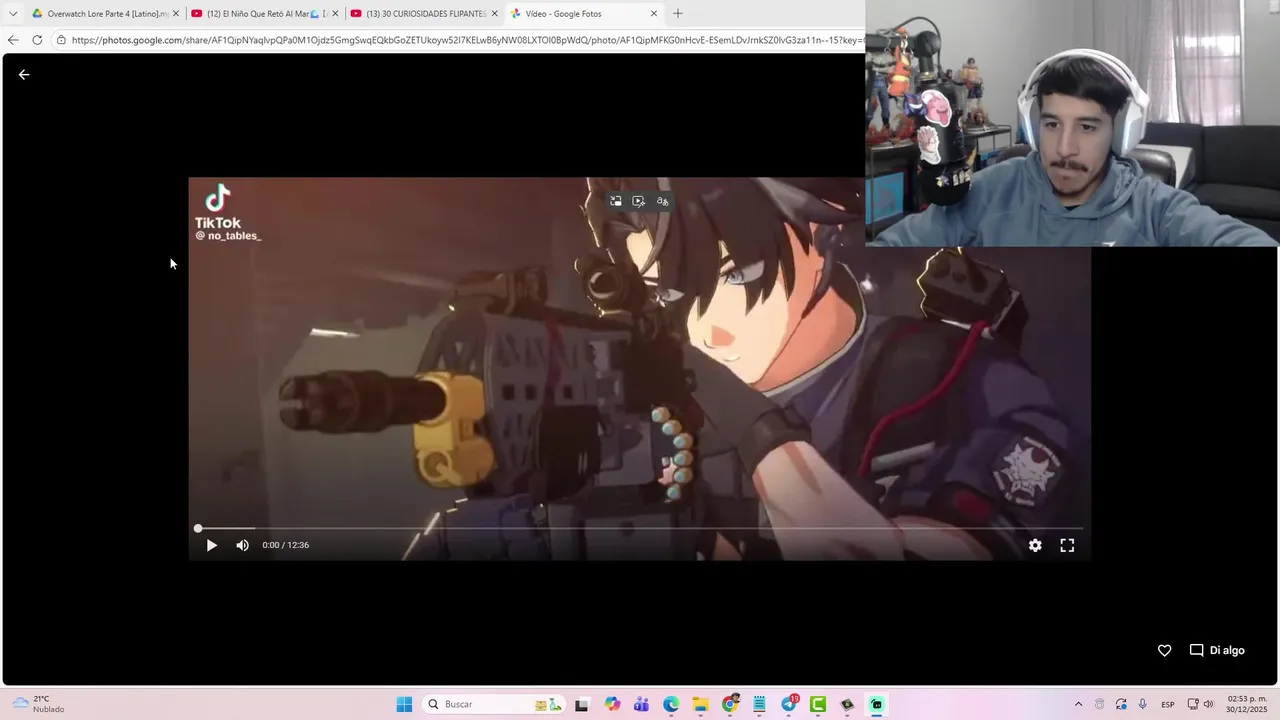This screenshot has height=720, width=1280.
Task: Reload the page
Action: pos(37,40)
